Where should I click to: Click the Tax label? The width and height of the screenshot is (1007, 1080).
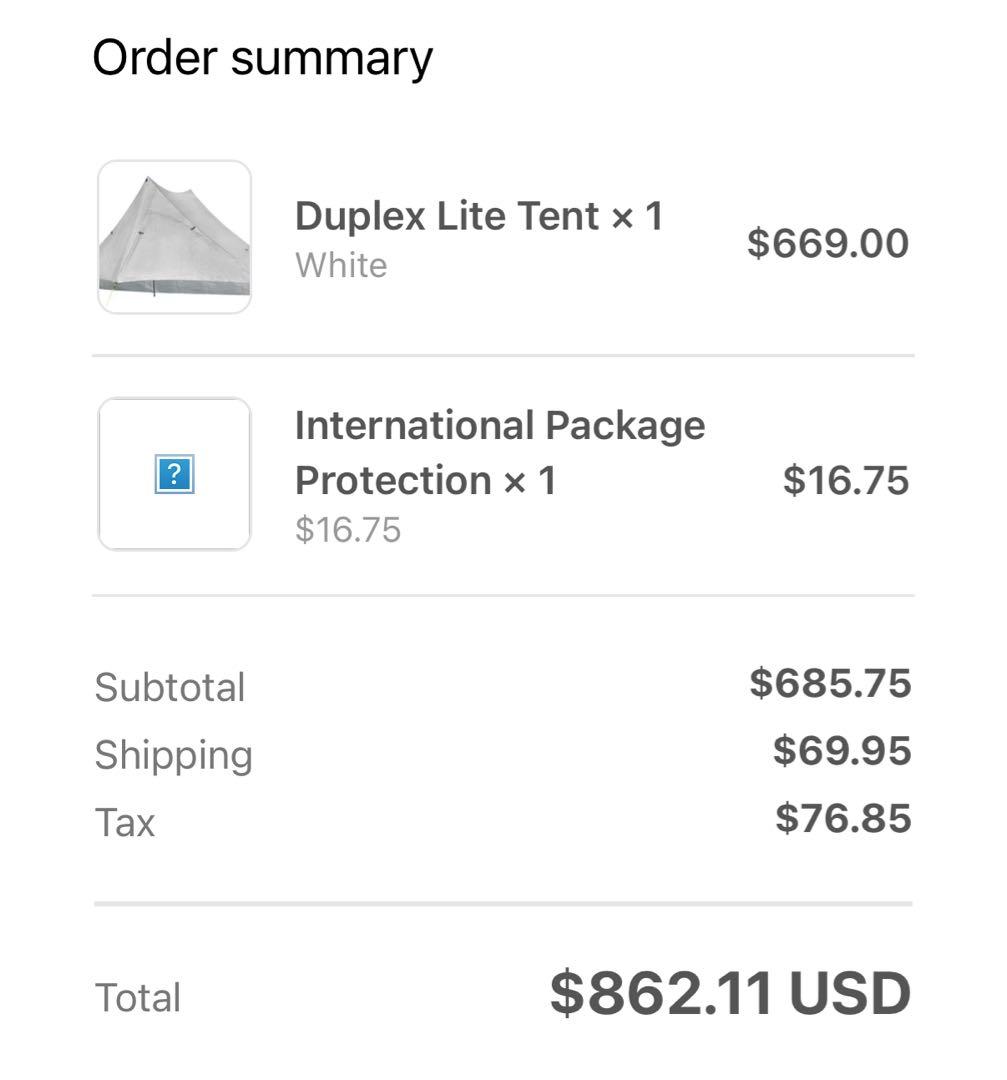[x=123, y=822]
